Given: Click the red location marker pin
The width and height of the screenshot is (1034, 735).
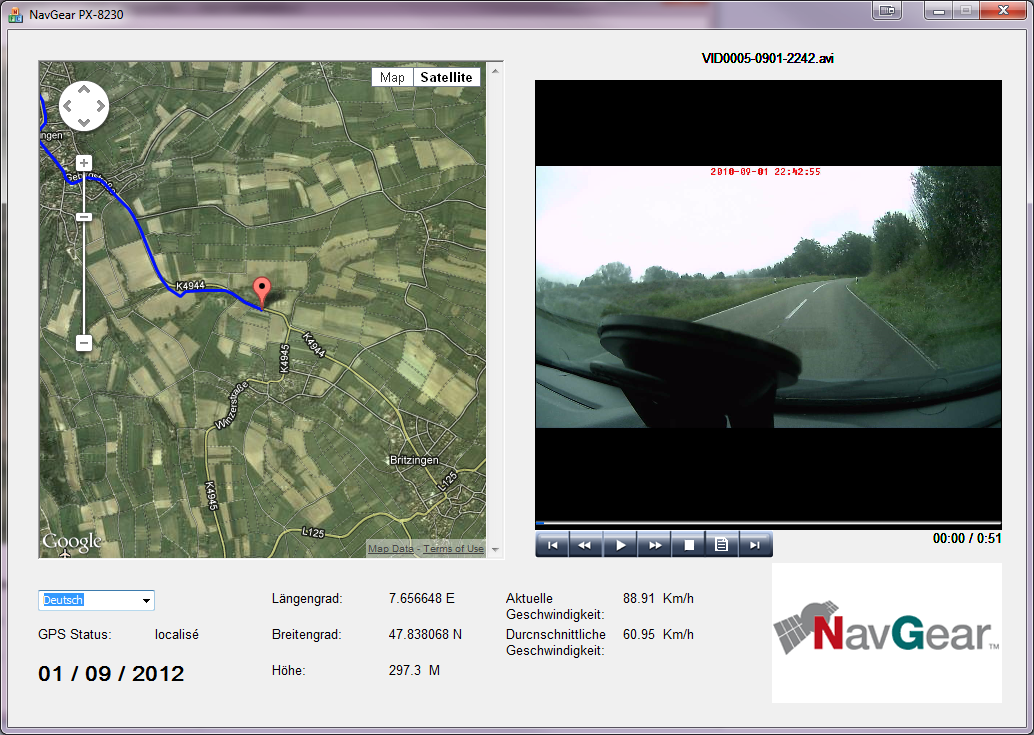Looking at the screenshot, I should pyautogui.click(x=262, y=290).
